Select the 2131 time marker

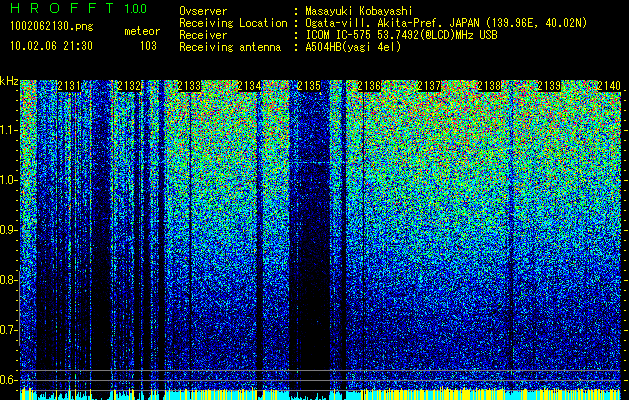point(69,86)
